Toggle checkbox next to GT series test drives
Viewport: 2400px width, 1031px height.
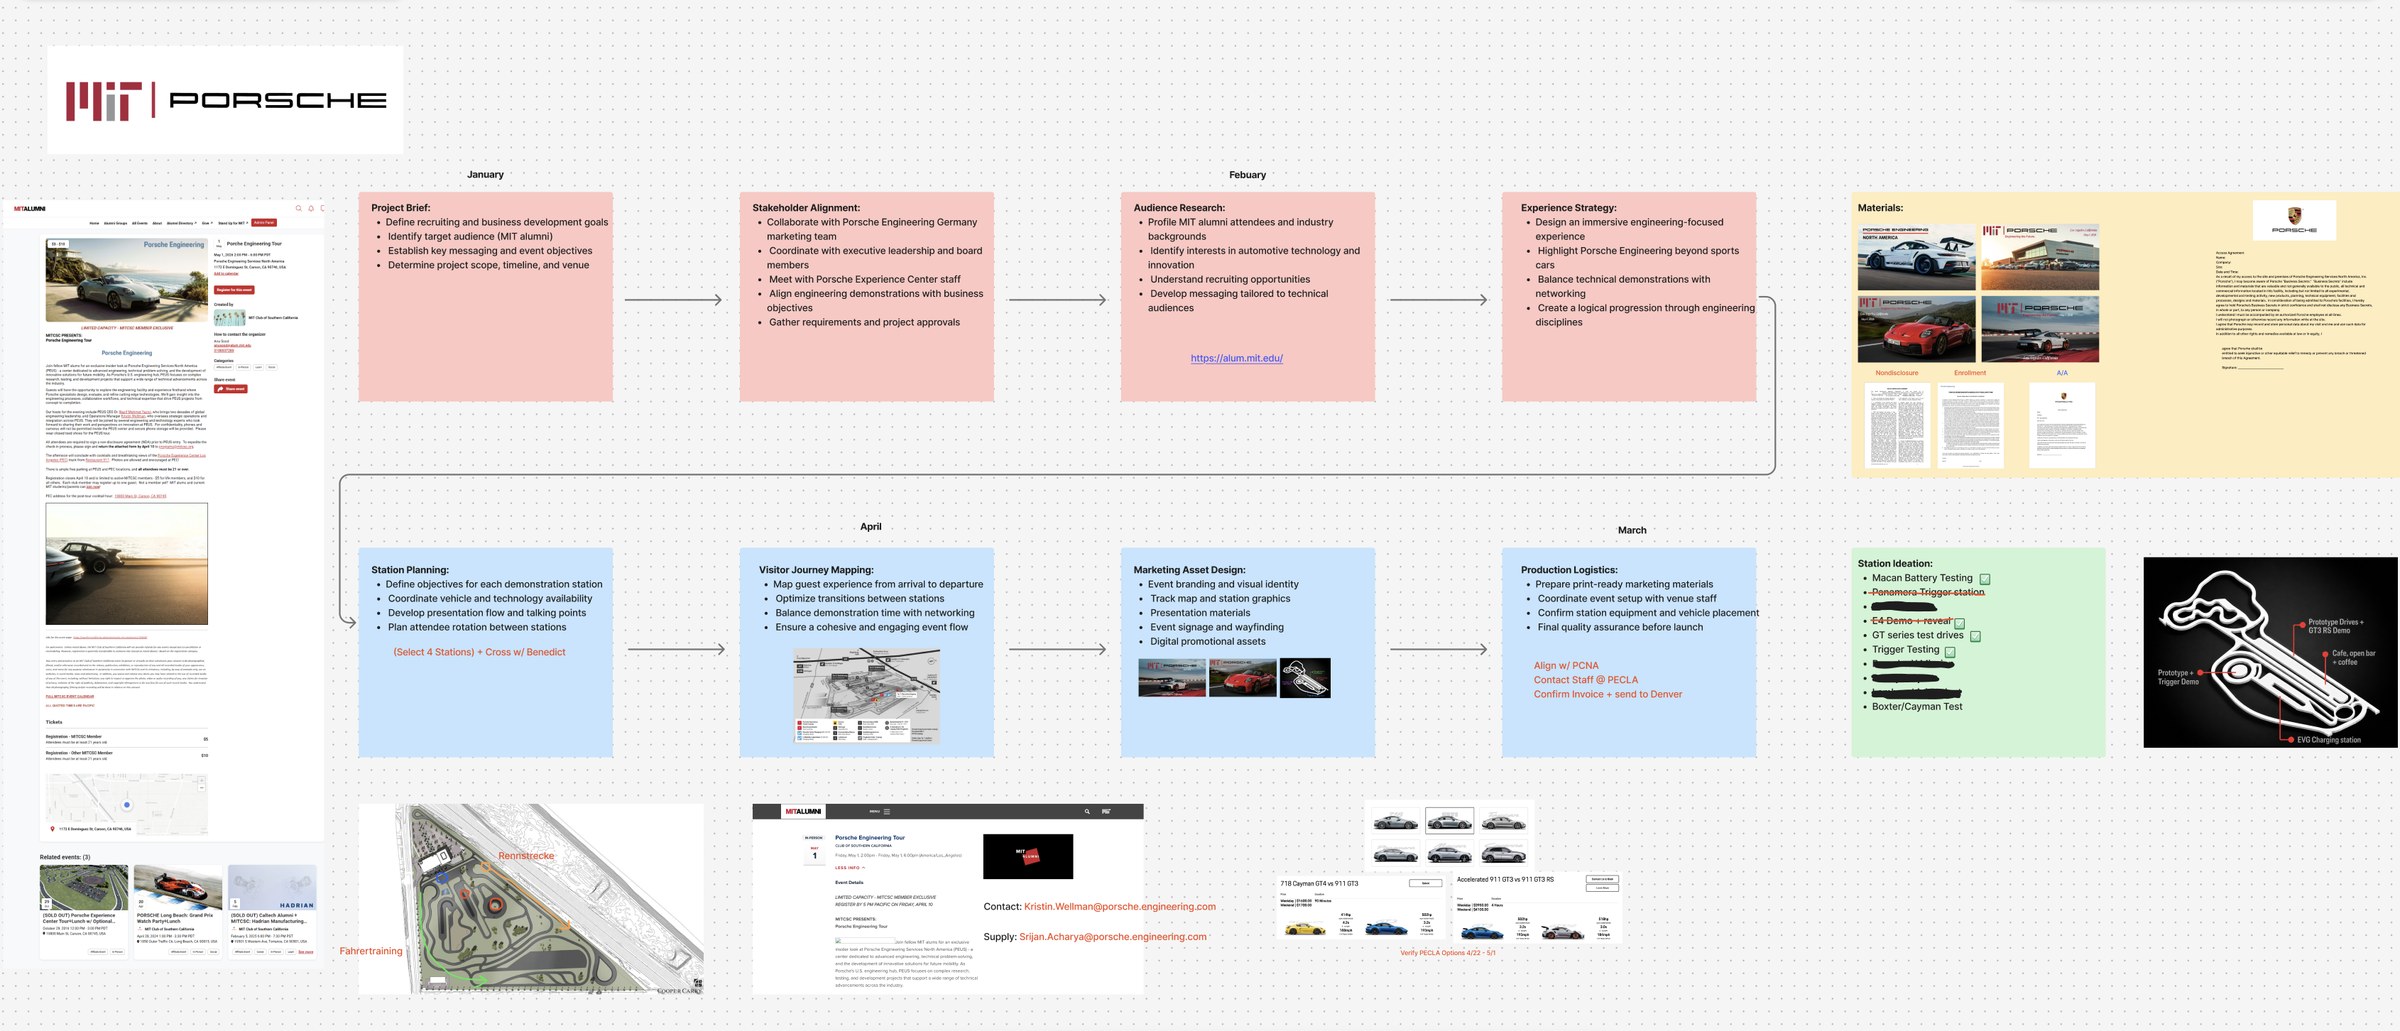click(x=1975, y=636)
